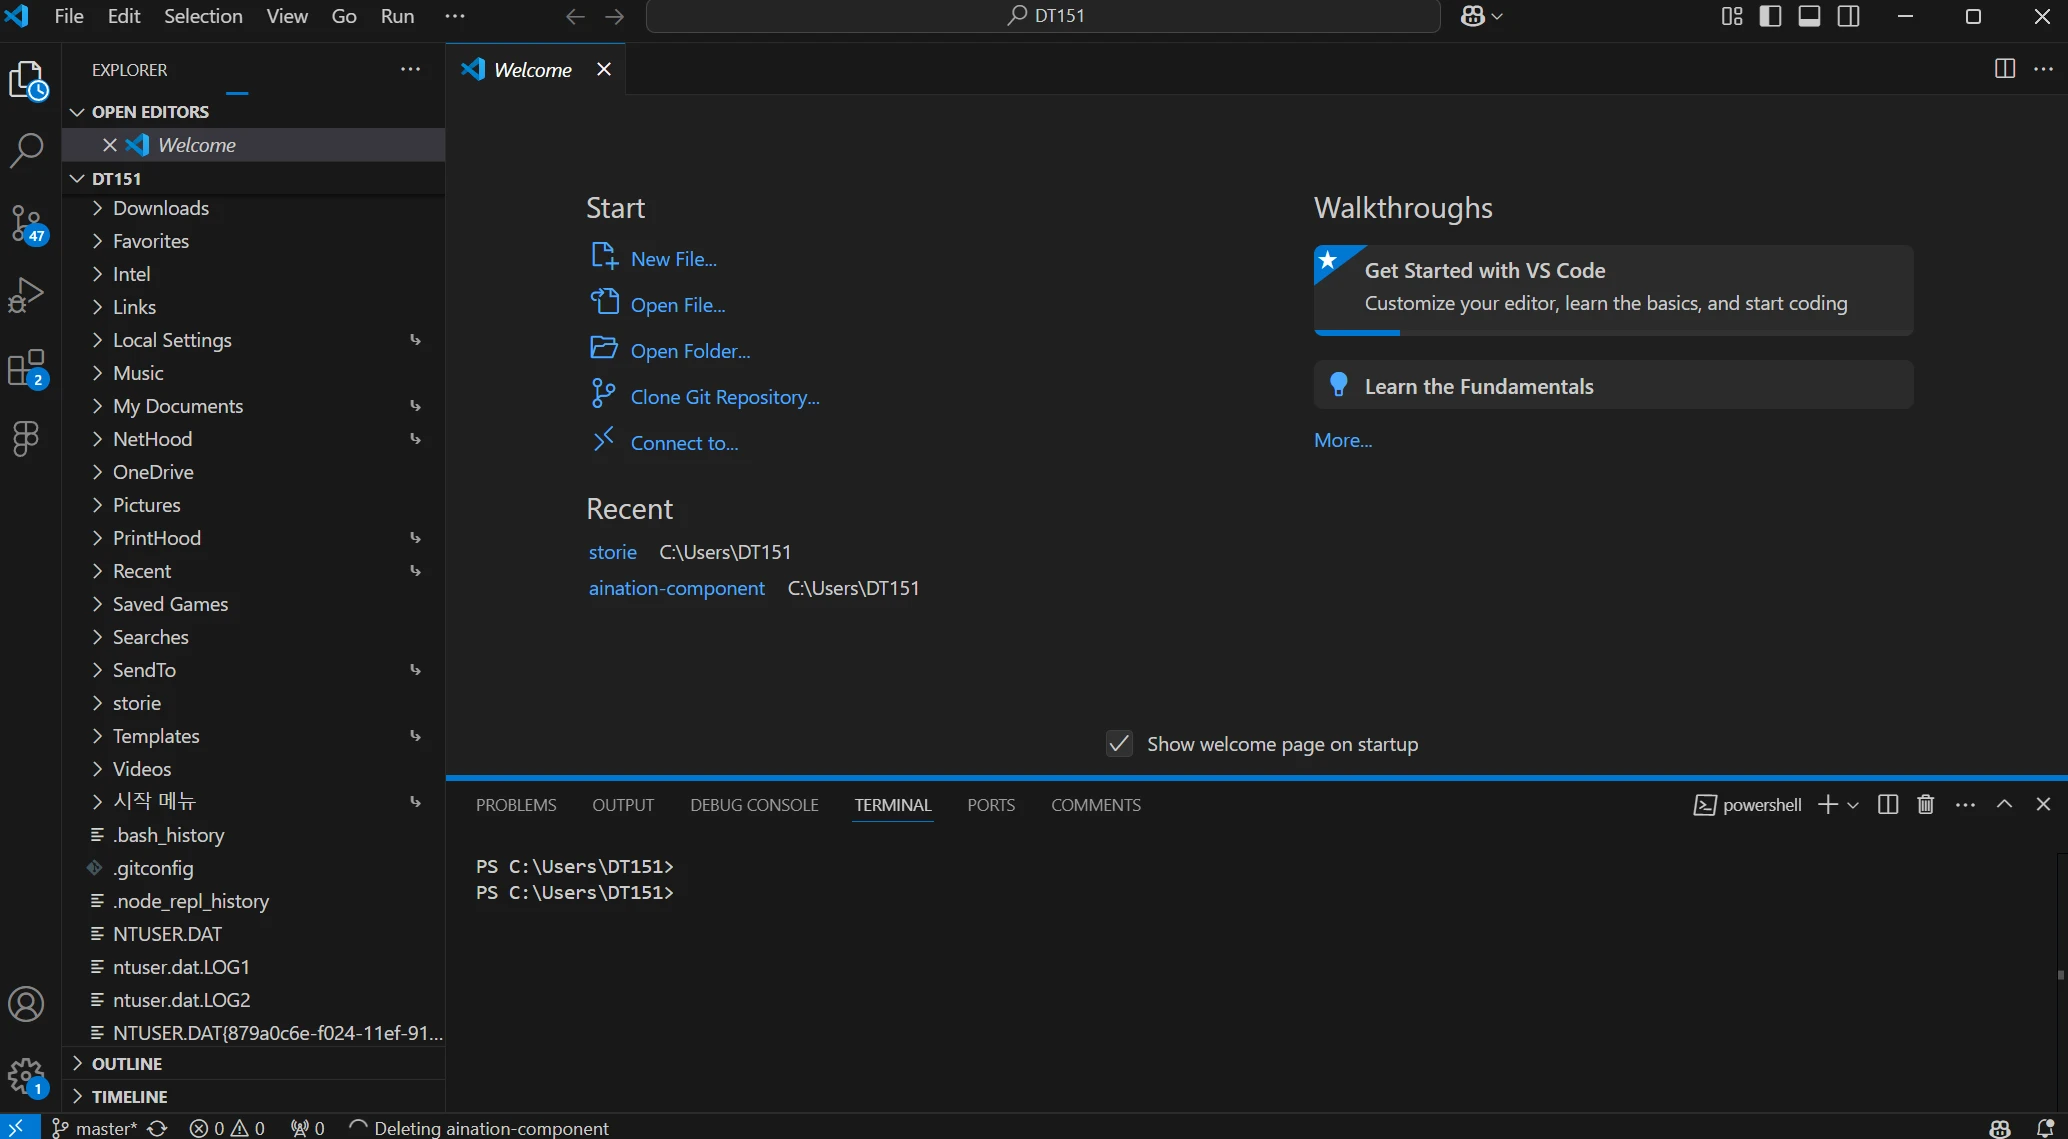Open Customize Layout icon in title bar

(x=1732, y=16)
